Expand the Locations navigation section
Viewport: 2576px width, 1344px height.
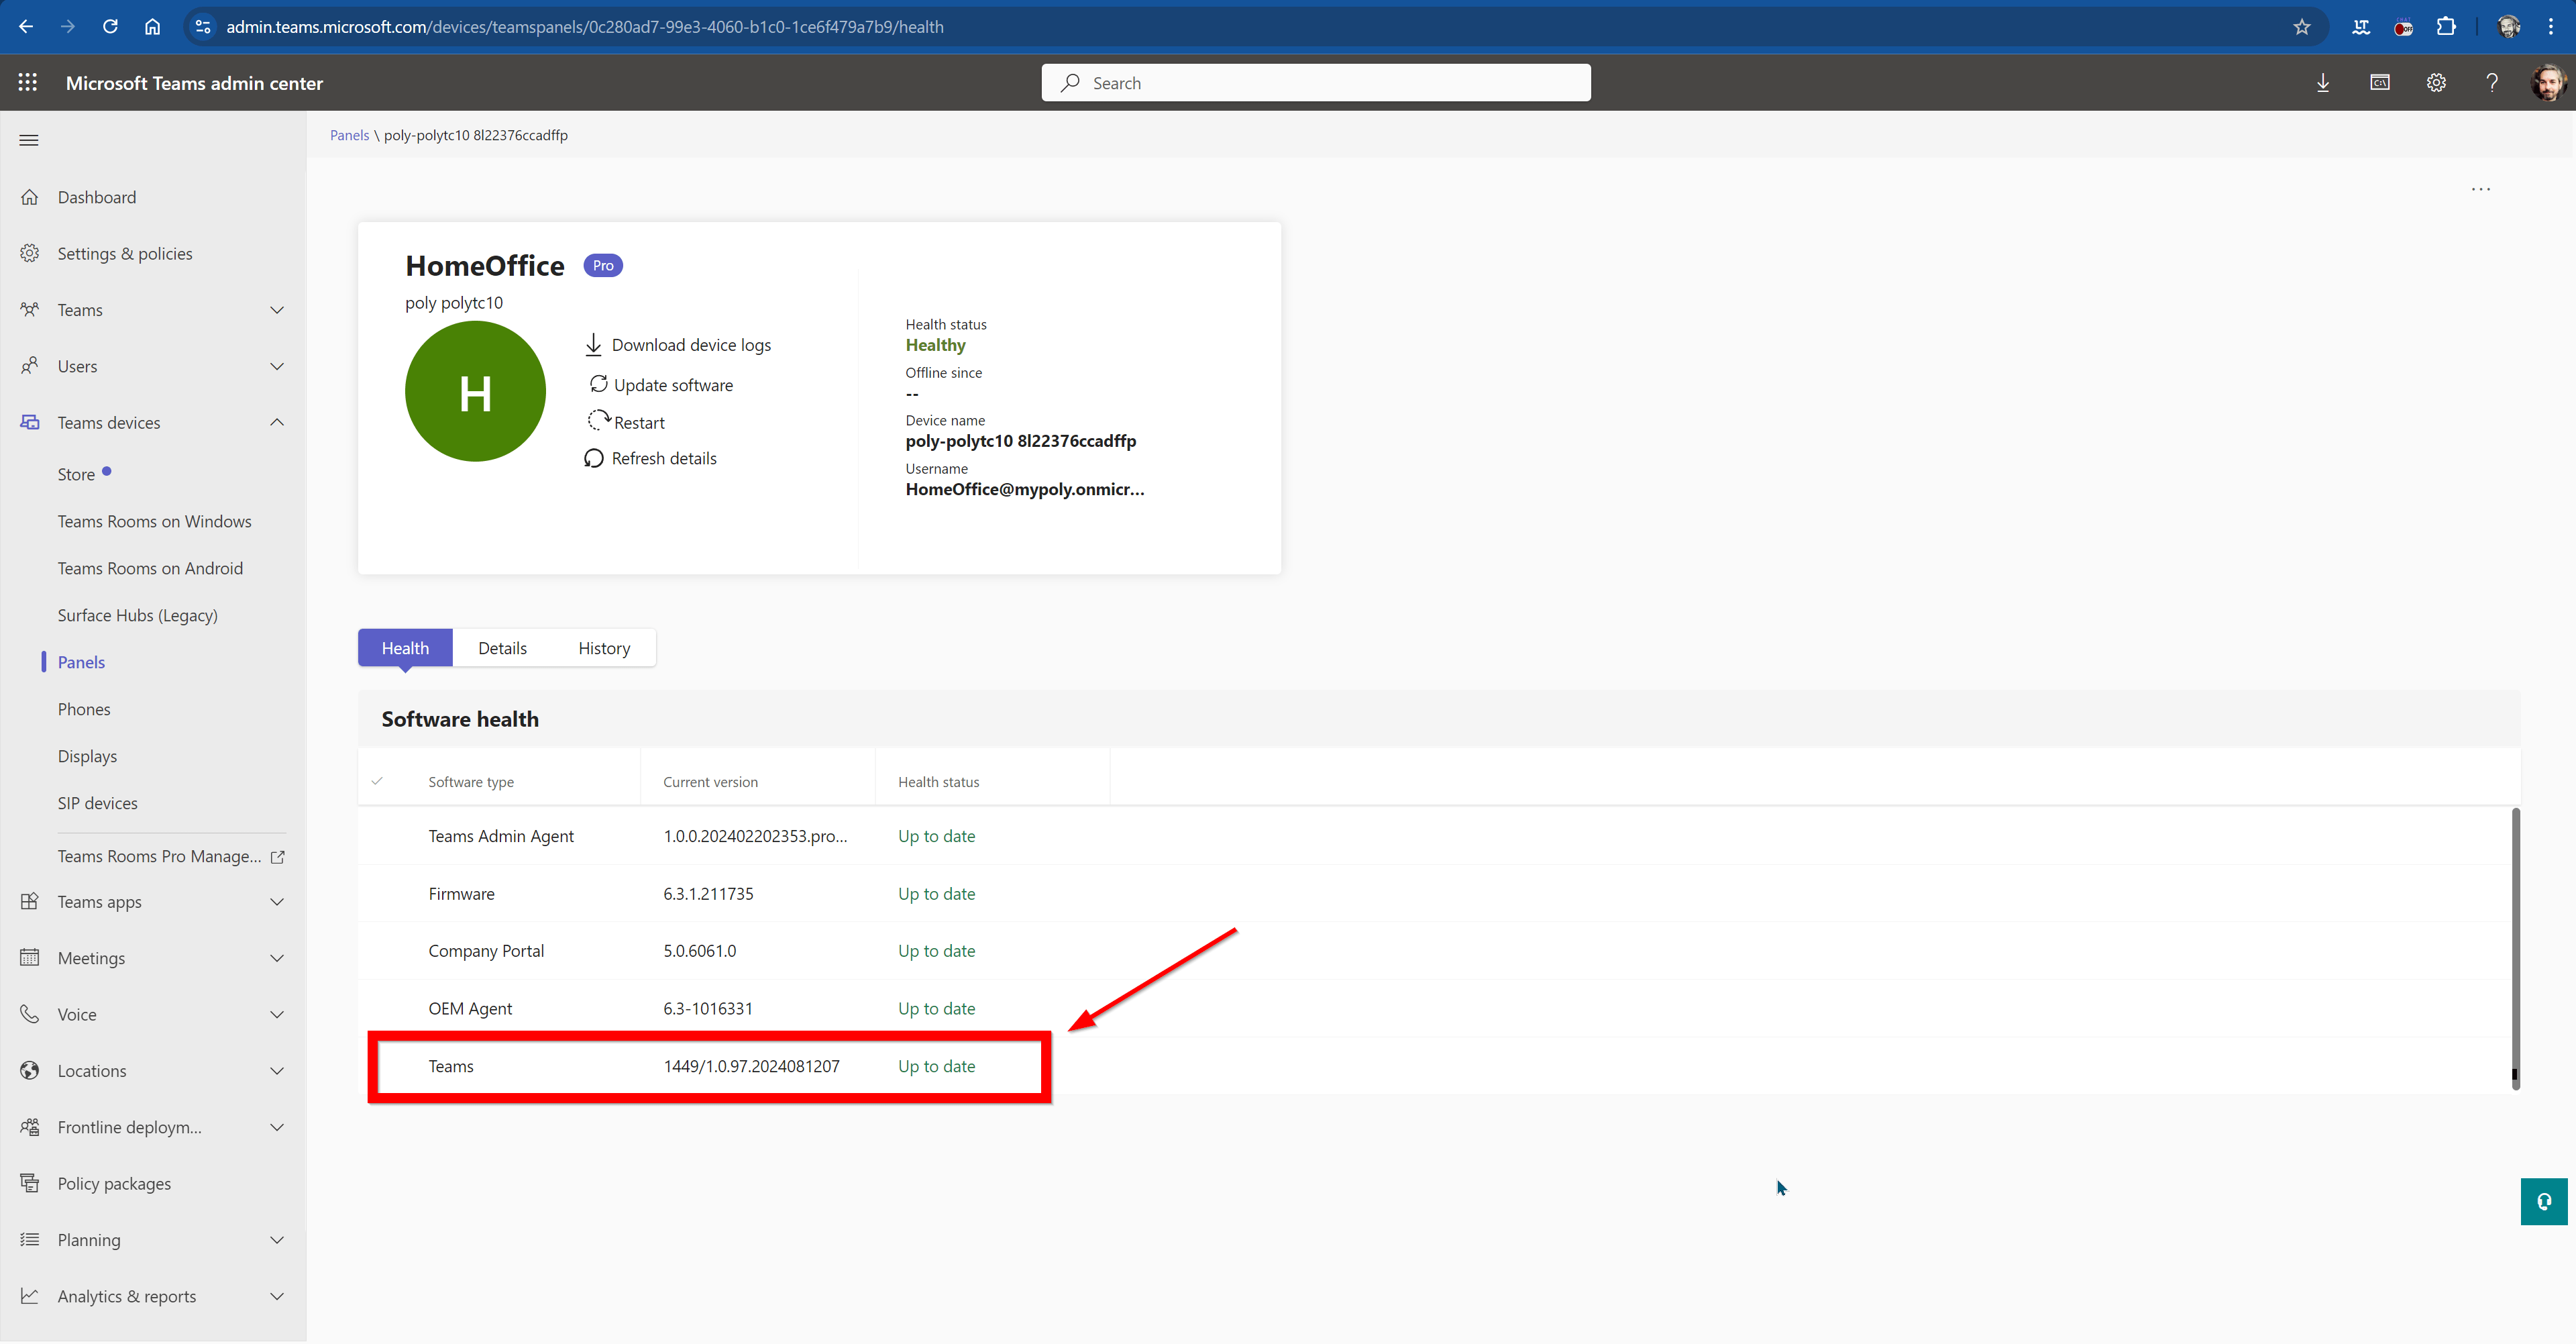pos(277,1070)
